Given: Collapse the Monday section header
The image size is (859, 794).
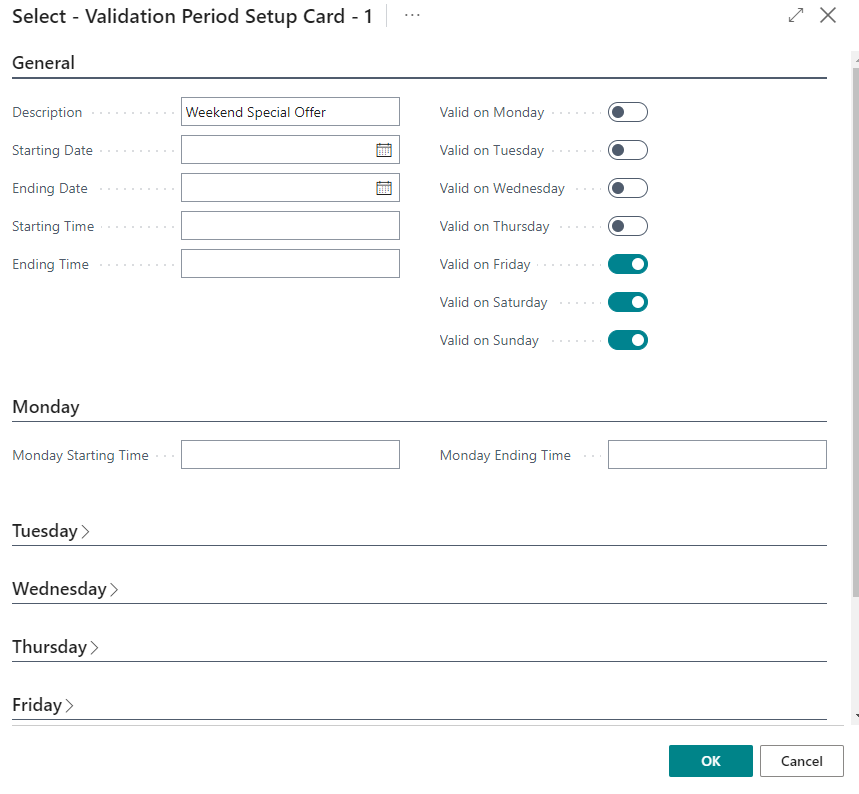Looking at the screenshot, I should pos(46,407).
